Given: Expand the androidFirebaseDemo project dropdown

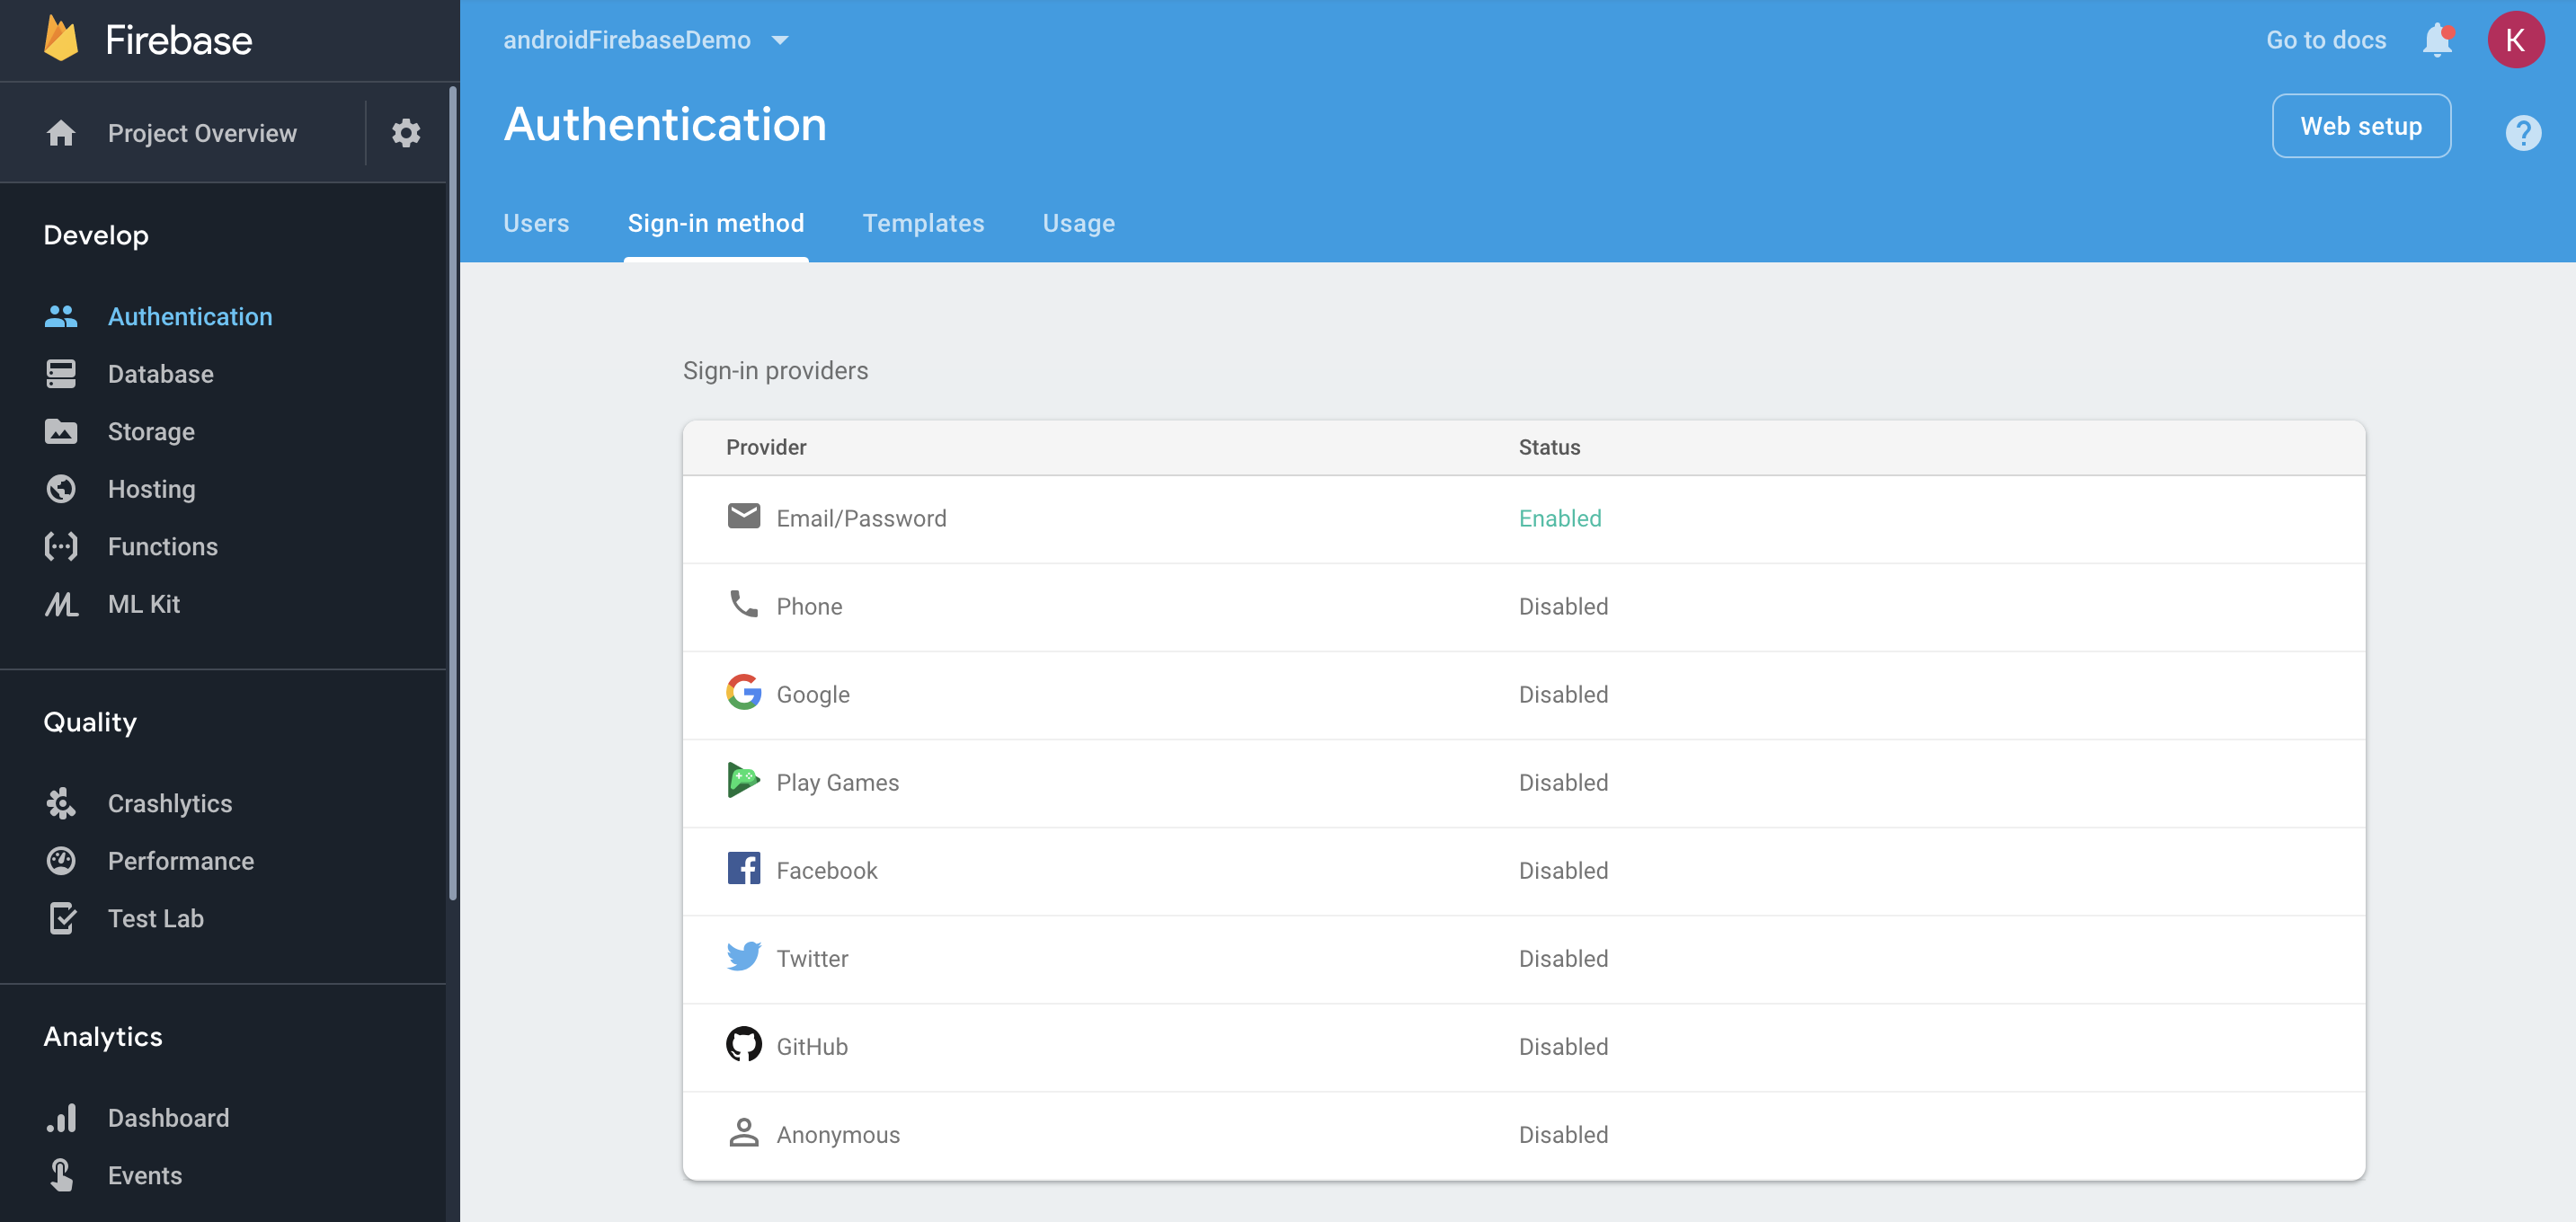Looking at the screenshot, I should 780,41.
